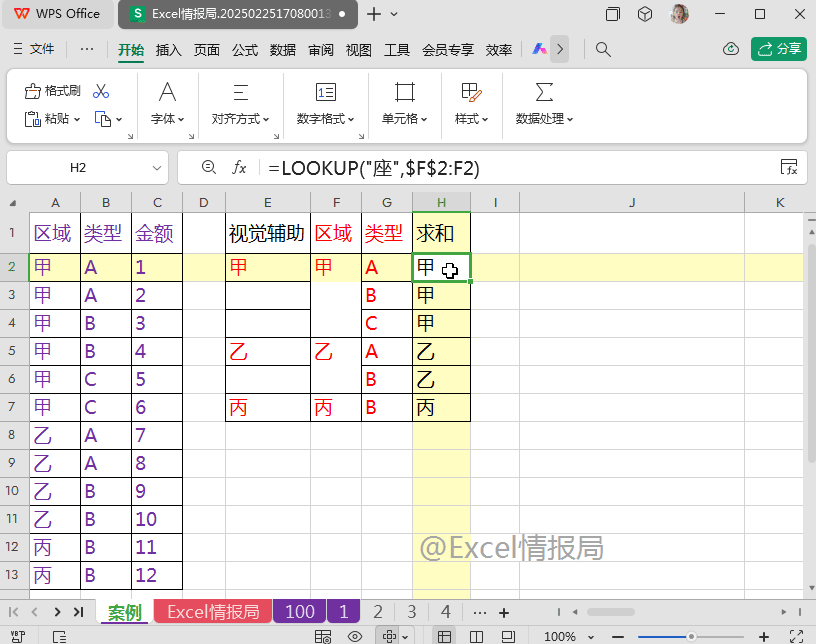Click the zoom slider in status bar
The width and height of the screenshot is (816, 644).
(690, 636)
